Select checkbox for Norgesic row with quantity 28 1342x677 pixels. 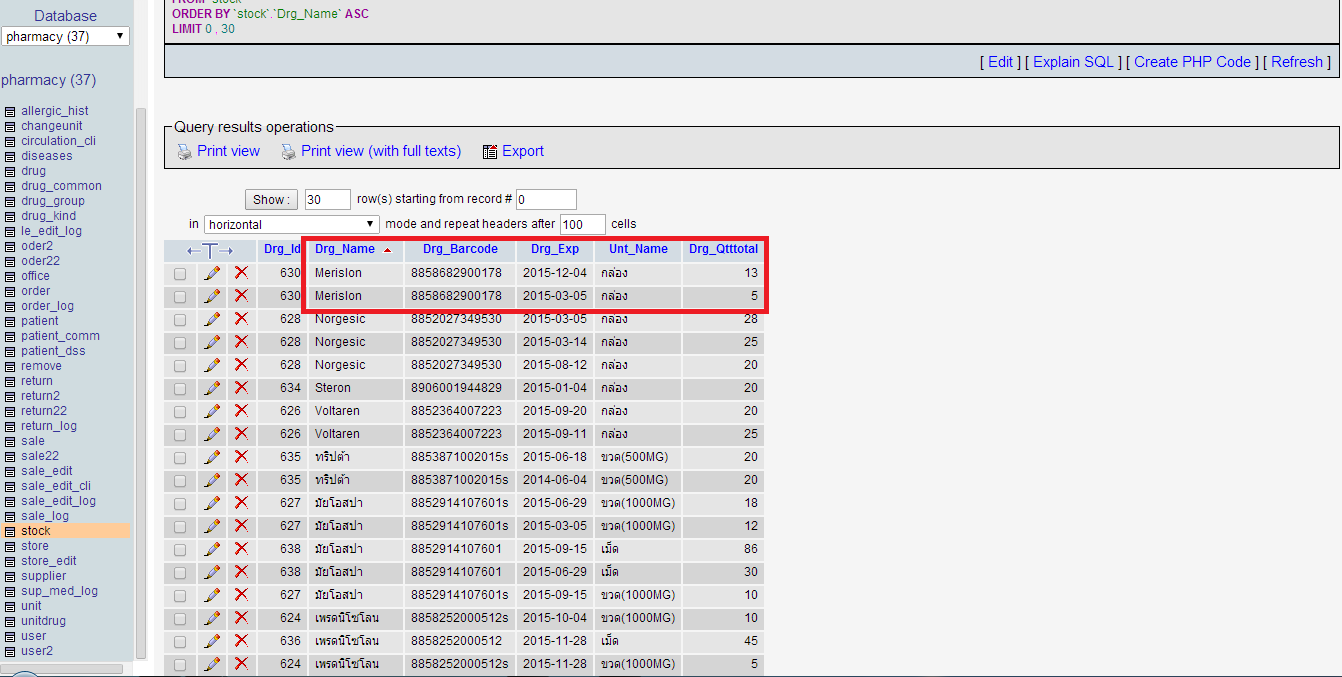180,319
